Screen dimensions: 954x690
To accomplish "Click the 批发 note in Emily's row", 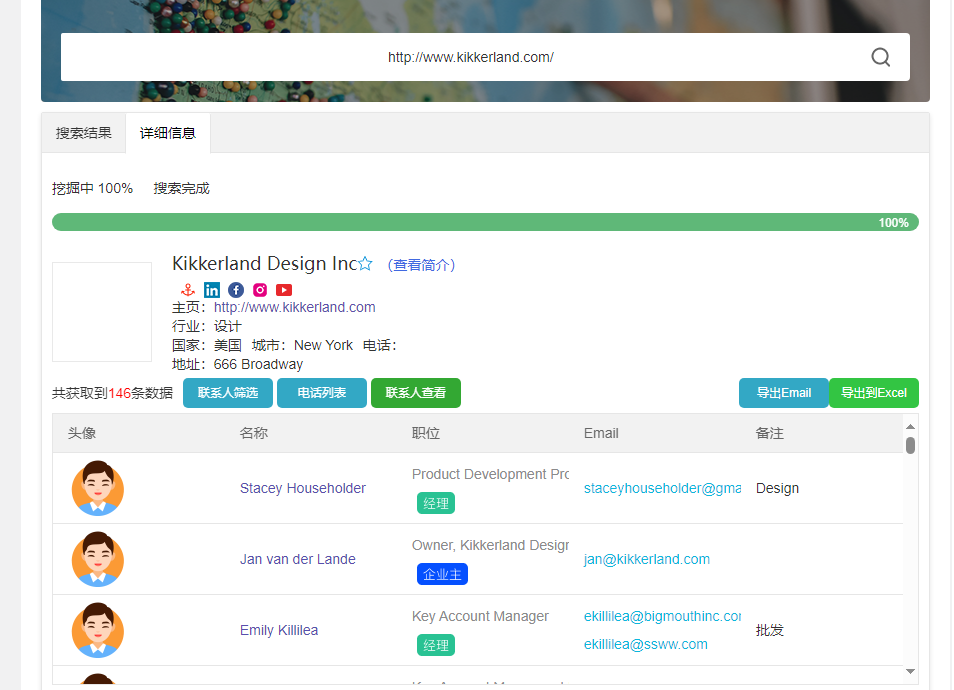I will (x=770, y=630).
